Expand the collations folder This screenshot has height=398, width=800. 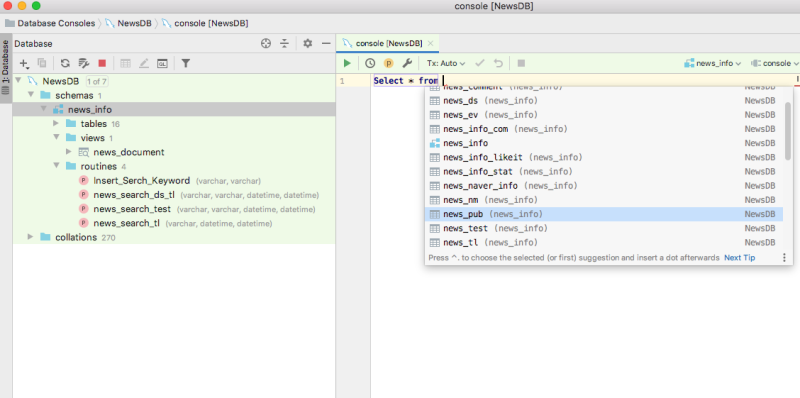pyautogui.click(x=31, y=237)
